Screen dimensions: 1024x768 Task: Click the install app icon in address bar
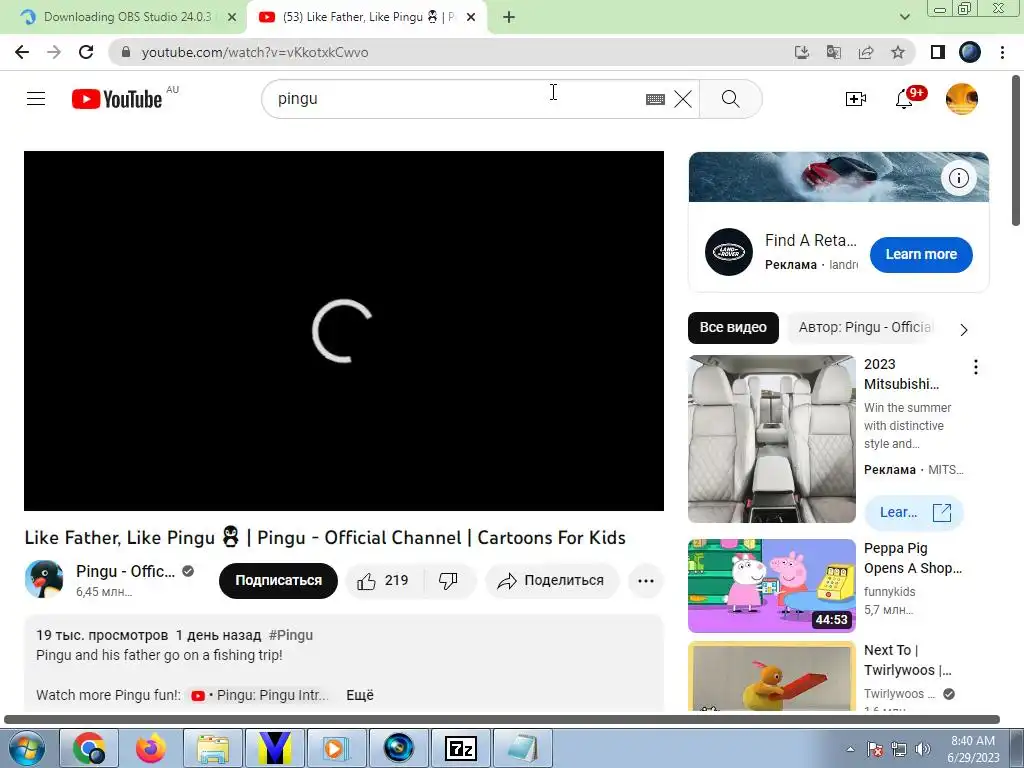tap(802, 52)
